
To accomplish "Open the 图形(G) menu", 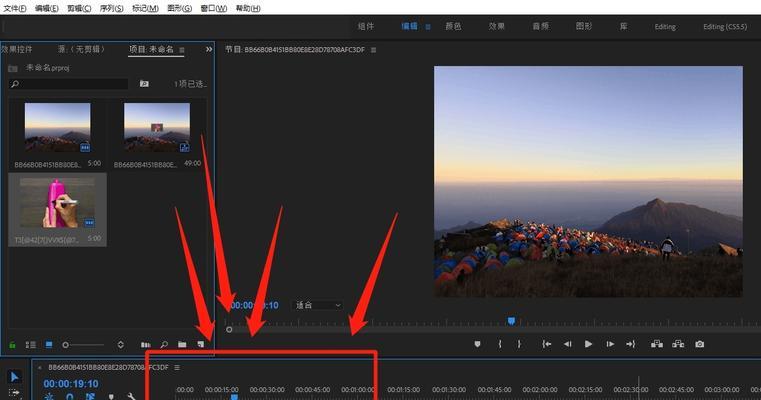I will (x=180, y=8).
